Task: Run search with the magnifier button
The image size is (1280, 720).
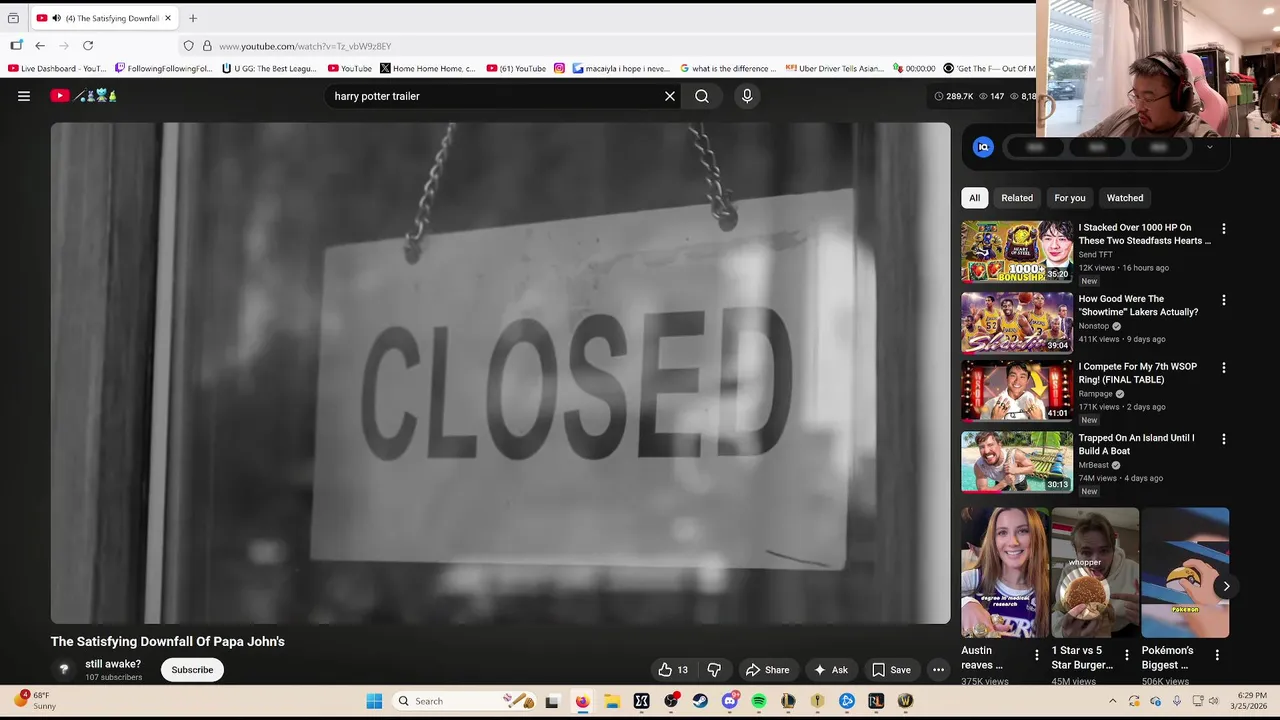Action: [x=702, y=96]
